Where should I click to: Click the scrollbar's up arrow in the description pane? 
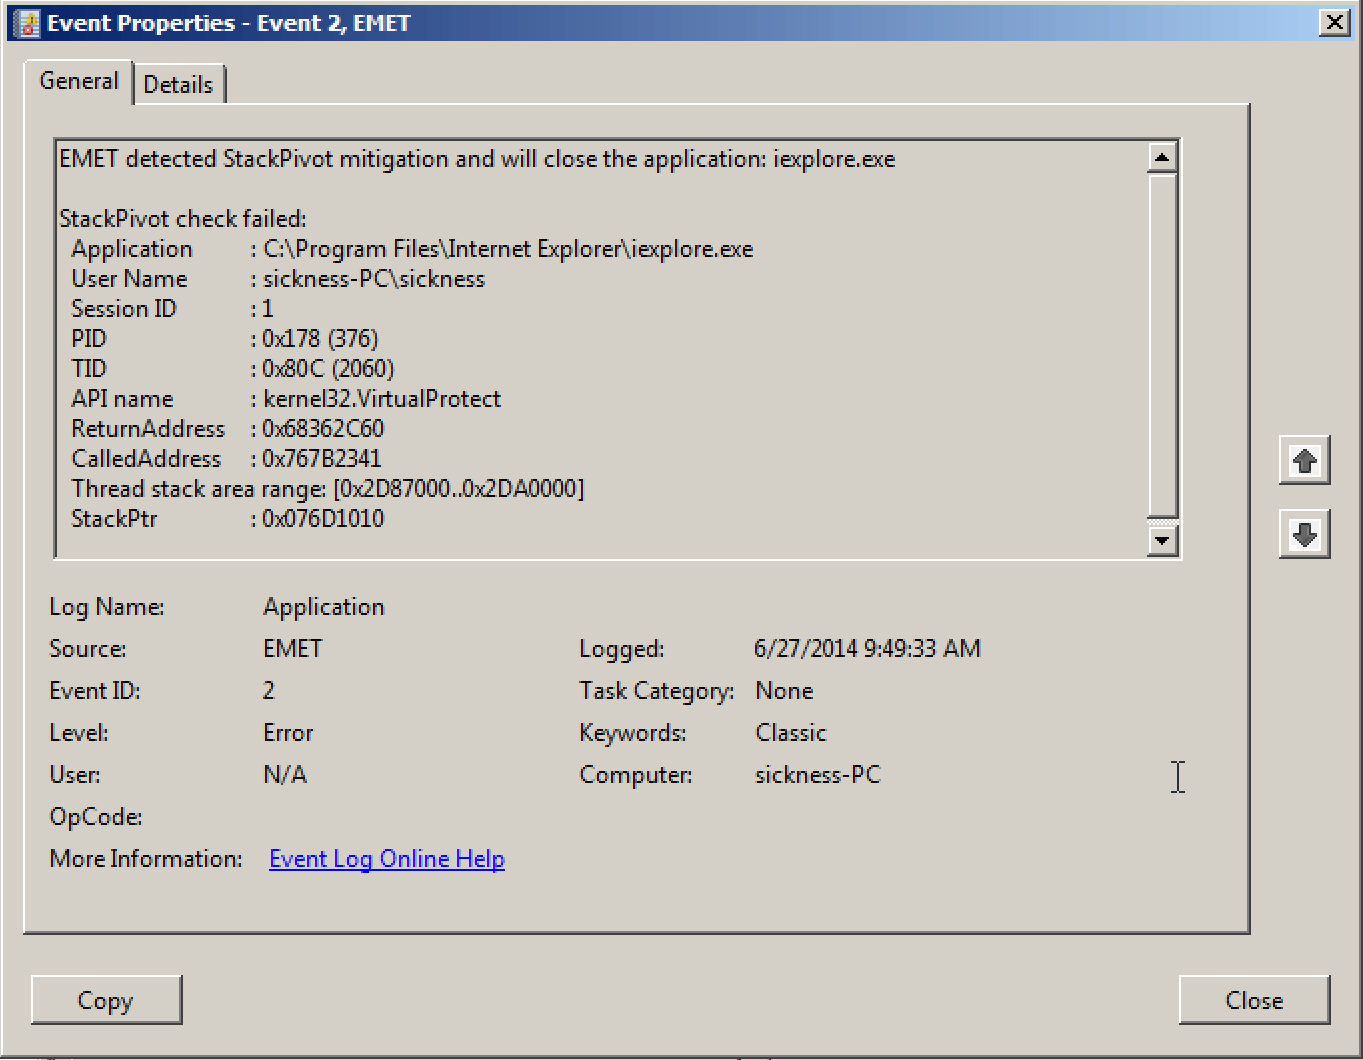(1161, 157)
